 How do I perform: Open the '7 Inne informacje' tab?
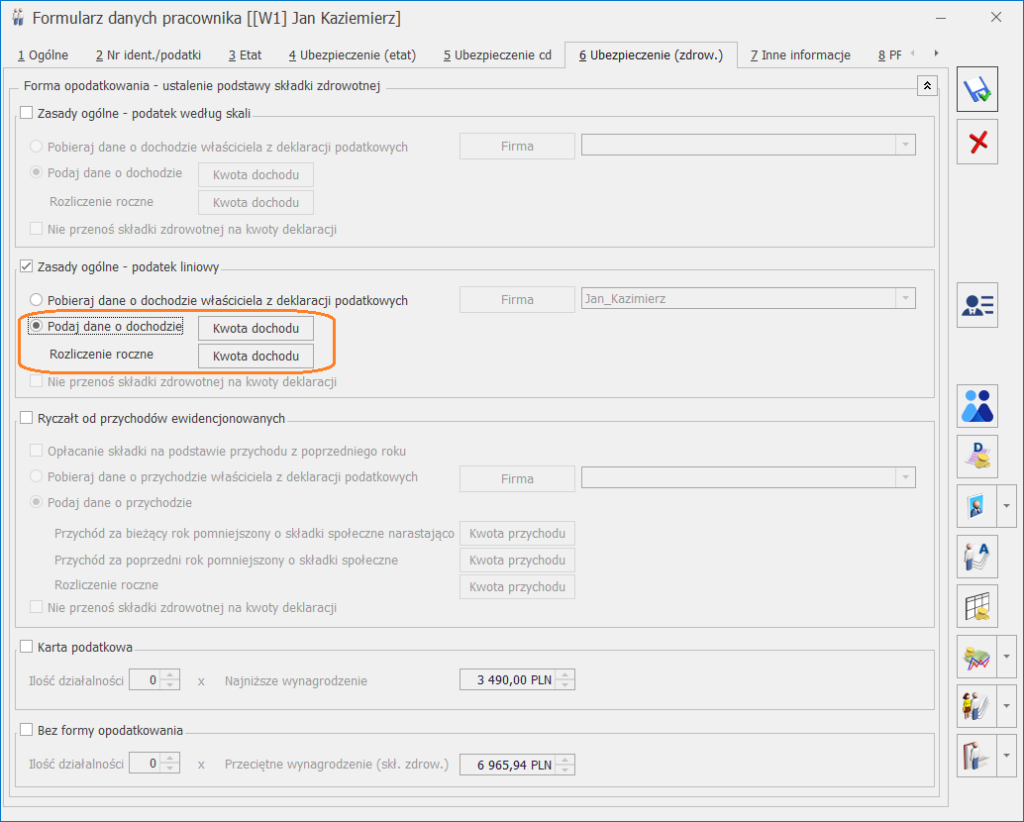click(x=800, y=55)
